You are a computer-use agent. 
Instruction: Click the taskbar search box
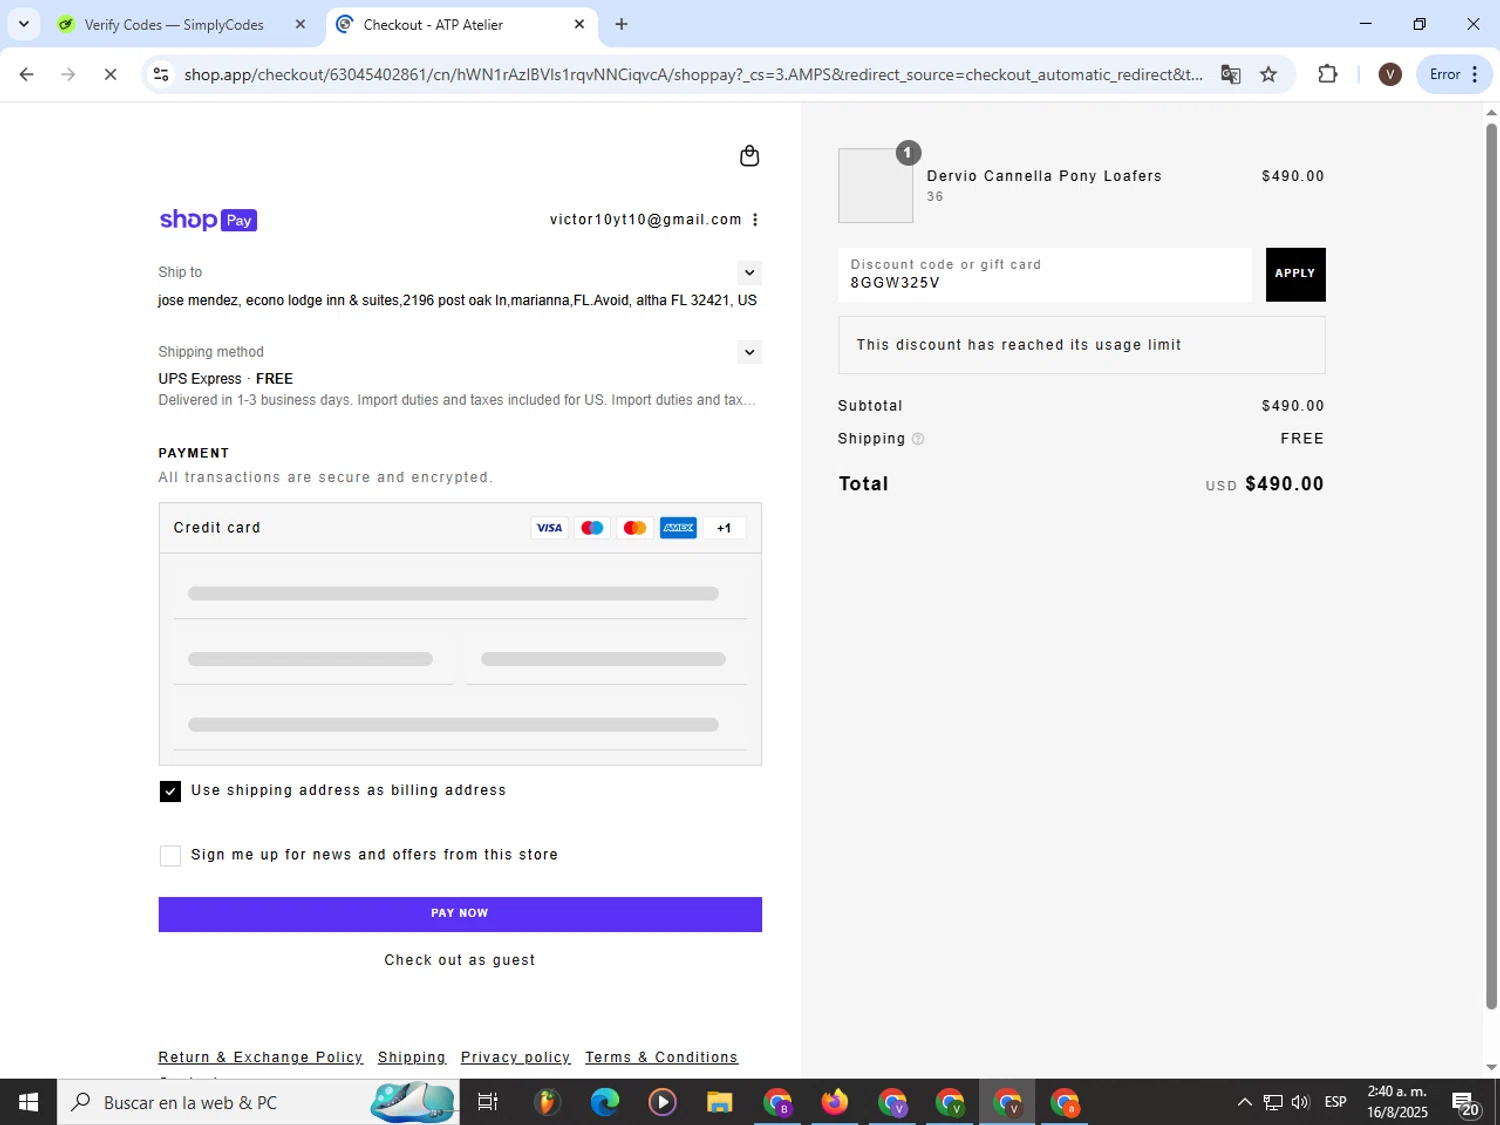point(258,1102)
